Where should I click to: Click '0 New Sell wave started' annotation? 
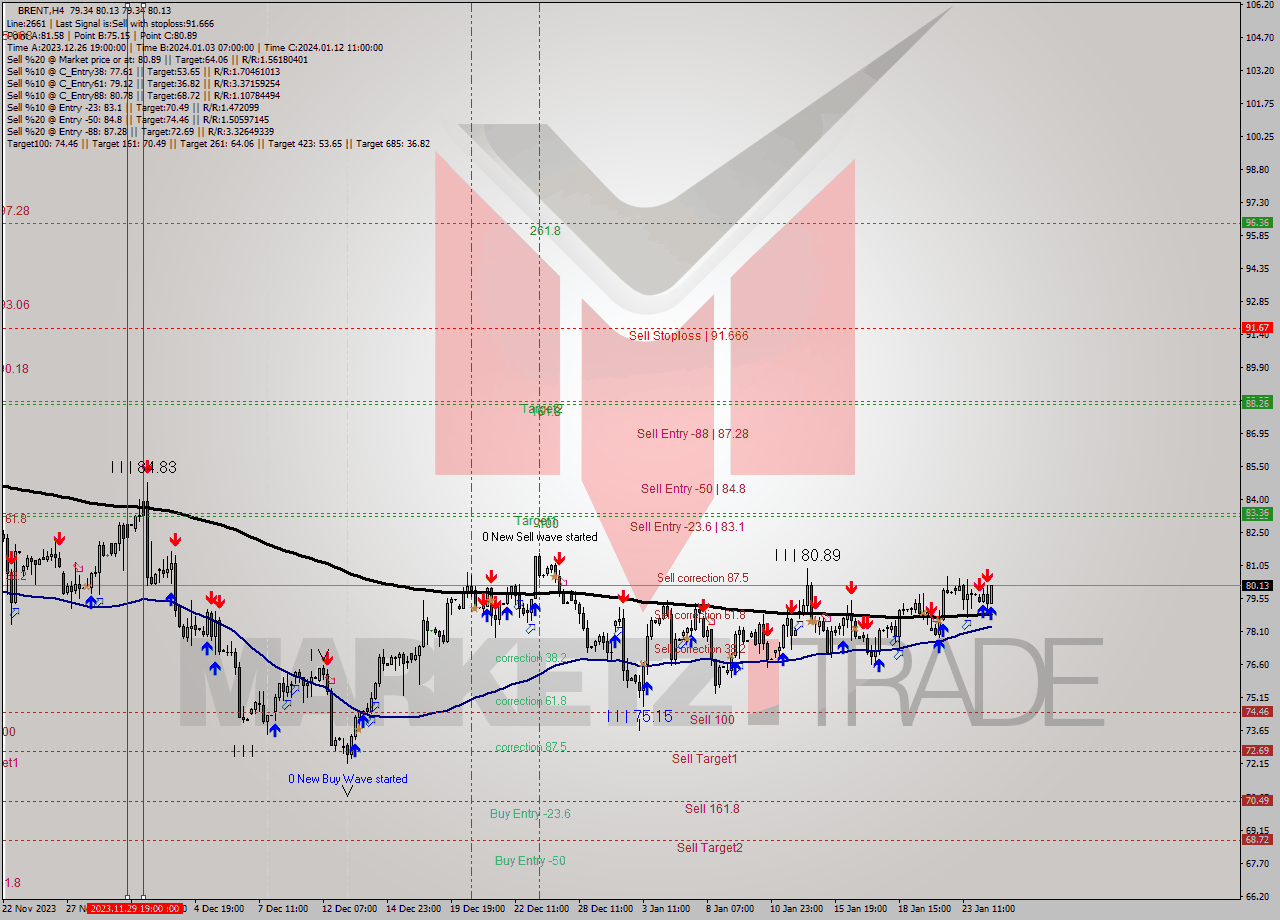coord(540,537)
